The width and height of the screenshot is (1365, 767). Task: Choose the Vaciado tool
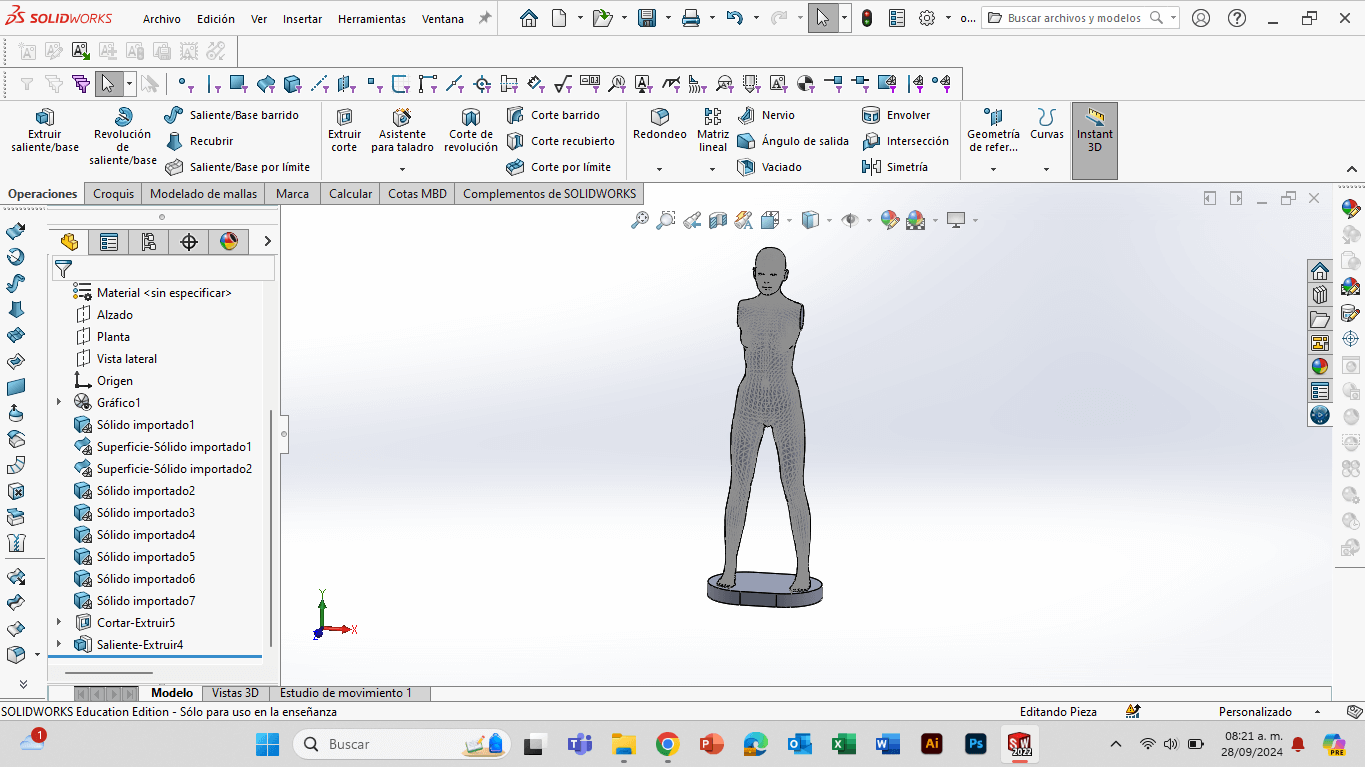(x=770, y=167)
